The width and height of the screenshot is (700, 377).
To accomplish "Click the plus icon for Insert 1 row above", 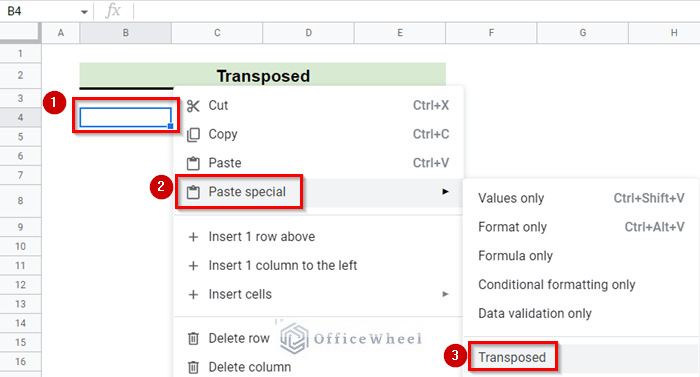I will [x=193, y=237].
